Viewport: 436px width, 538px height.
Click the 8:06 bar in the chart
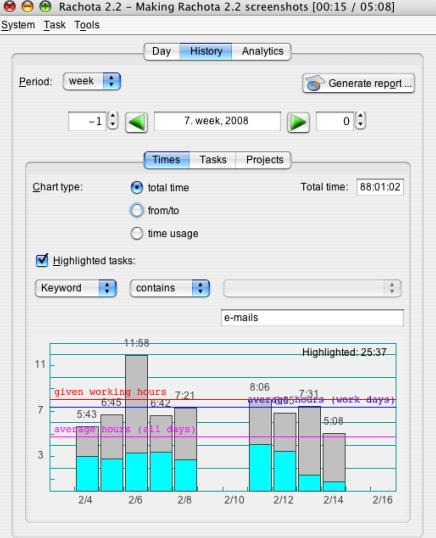click(x=260, y=445)
